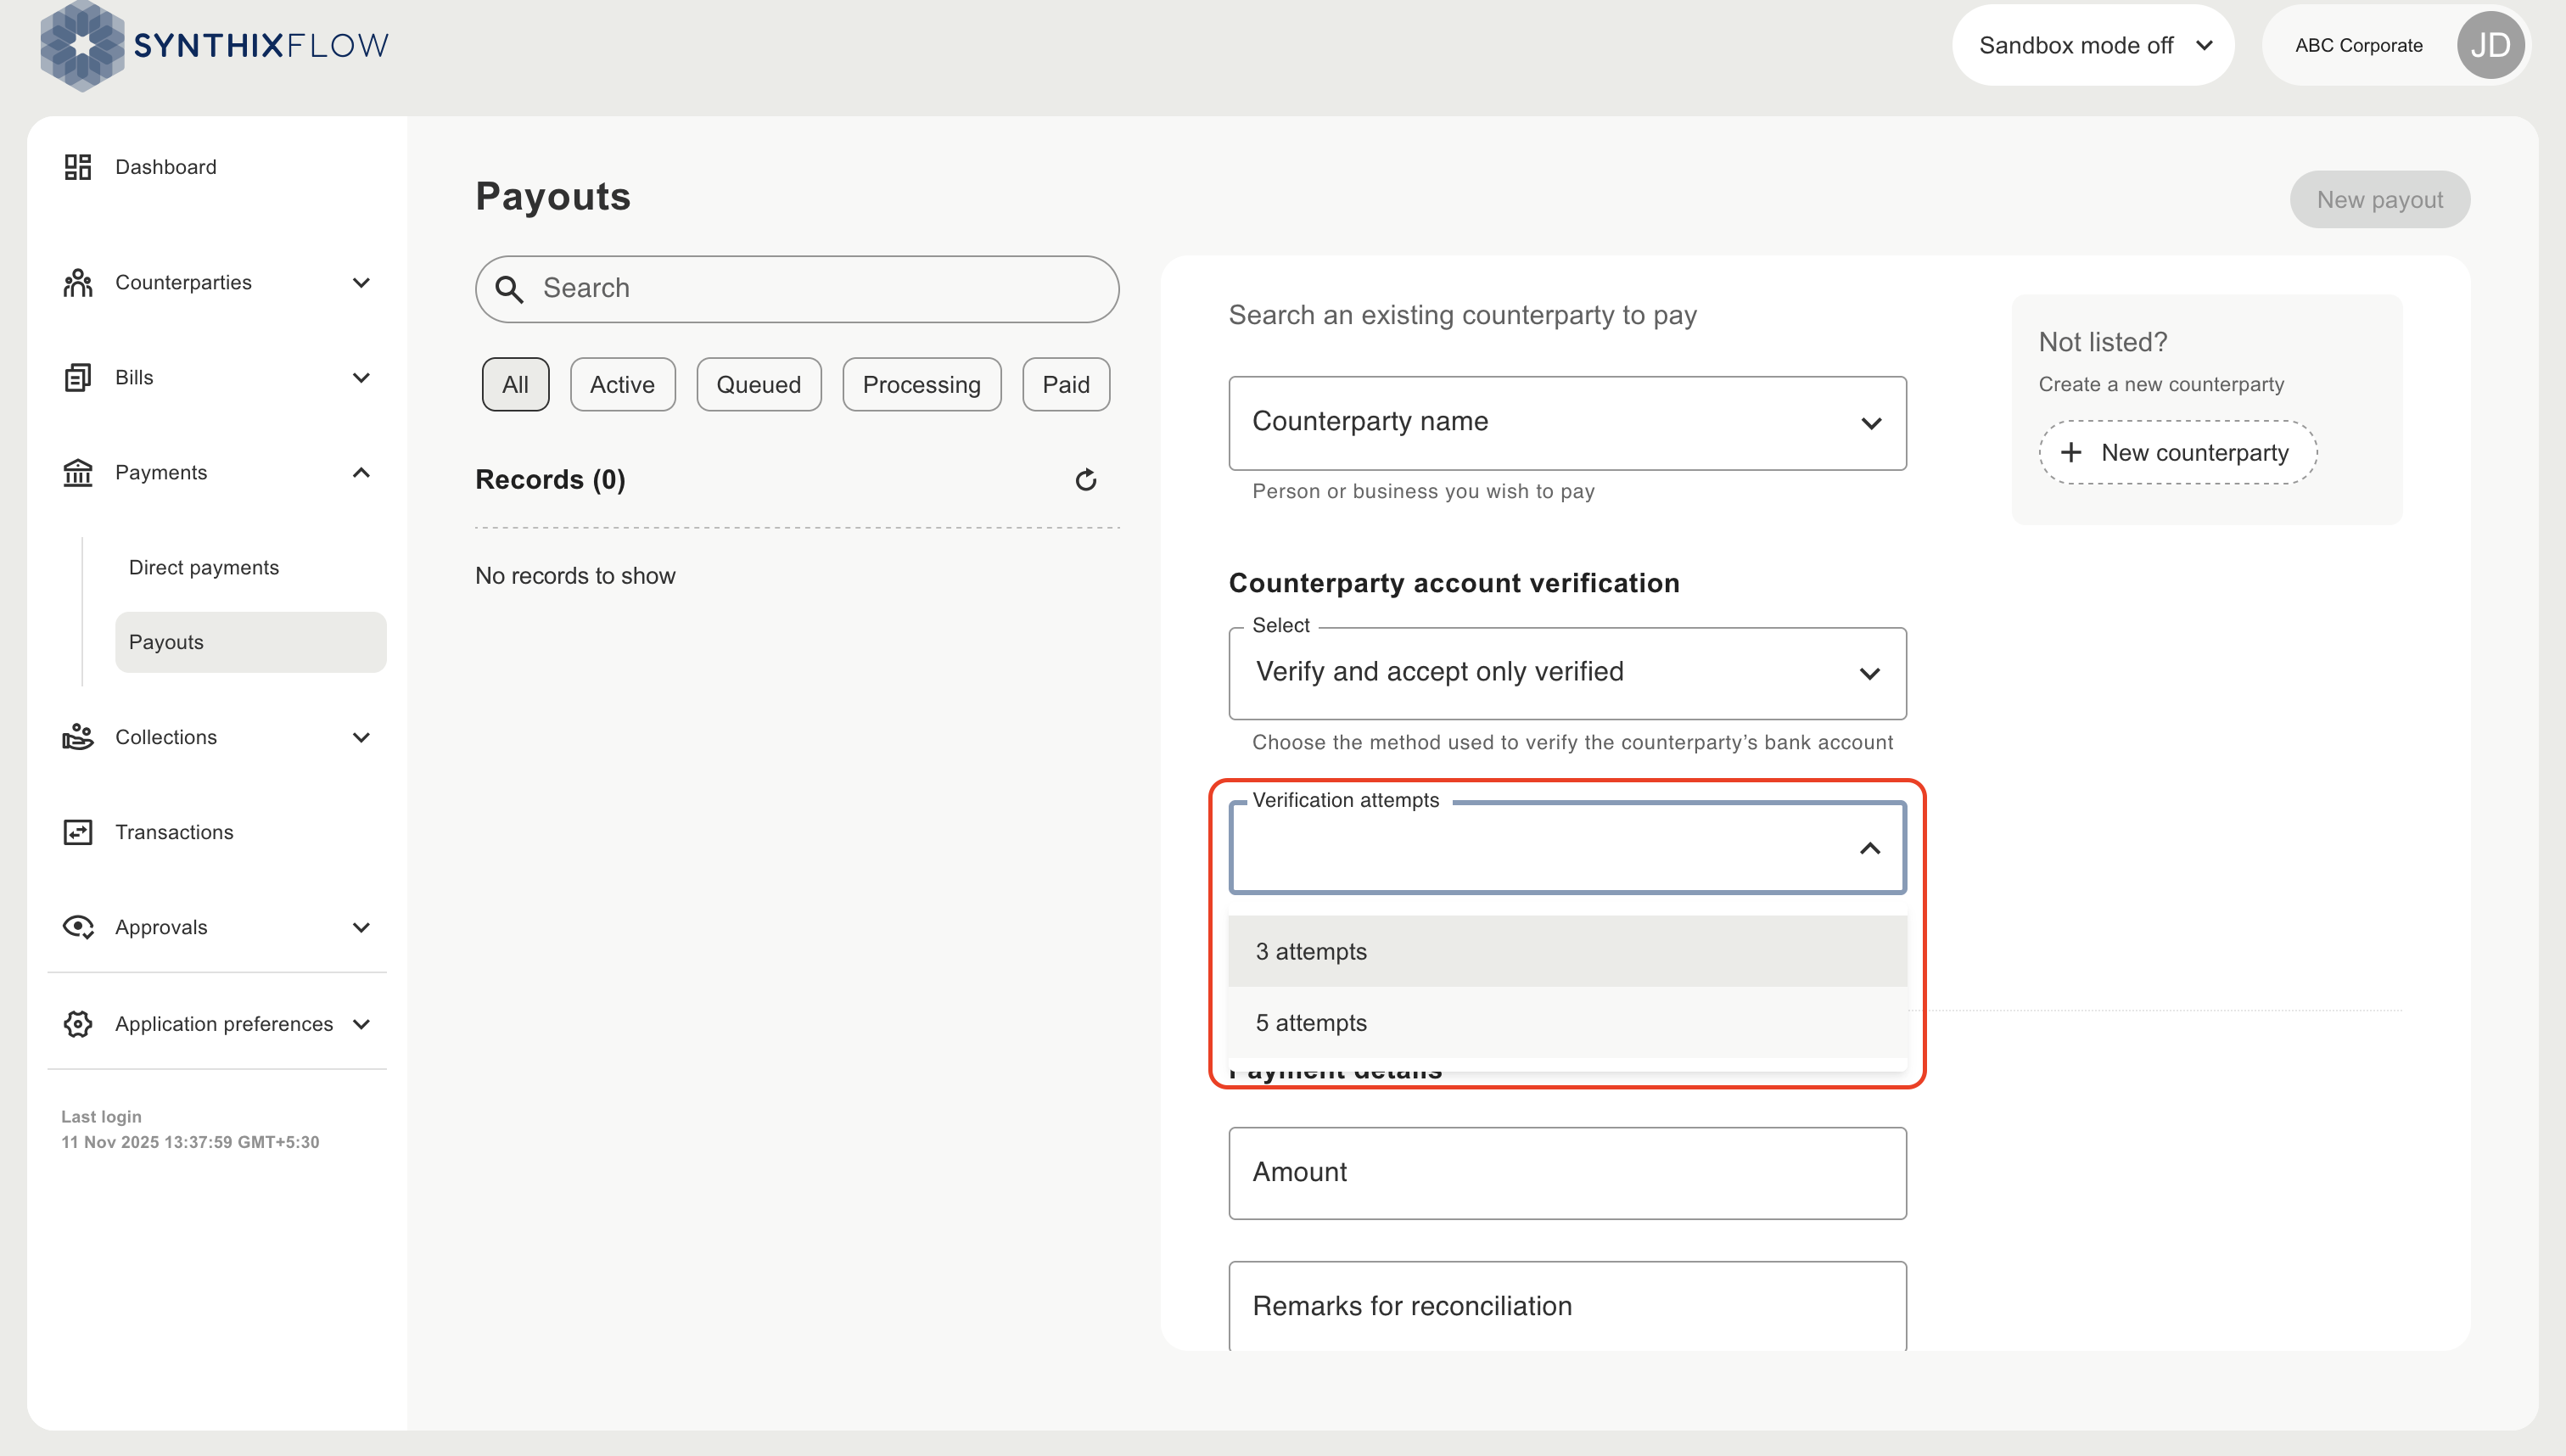This screenshot has width=2566, height=1456.
Task: Collapse the Verification attempts dropdown
Action: click(1869, 848)
